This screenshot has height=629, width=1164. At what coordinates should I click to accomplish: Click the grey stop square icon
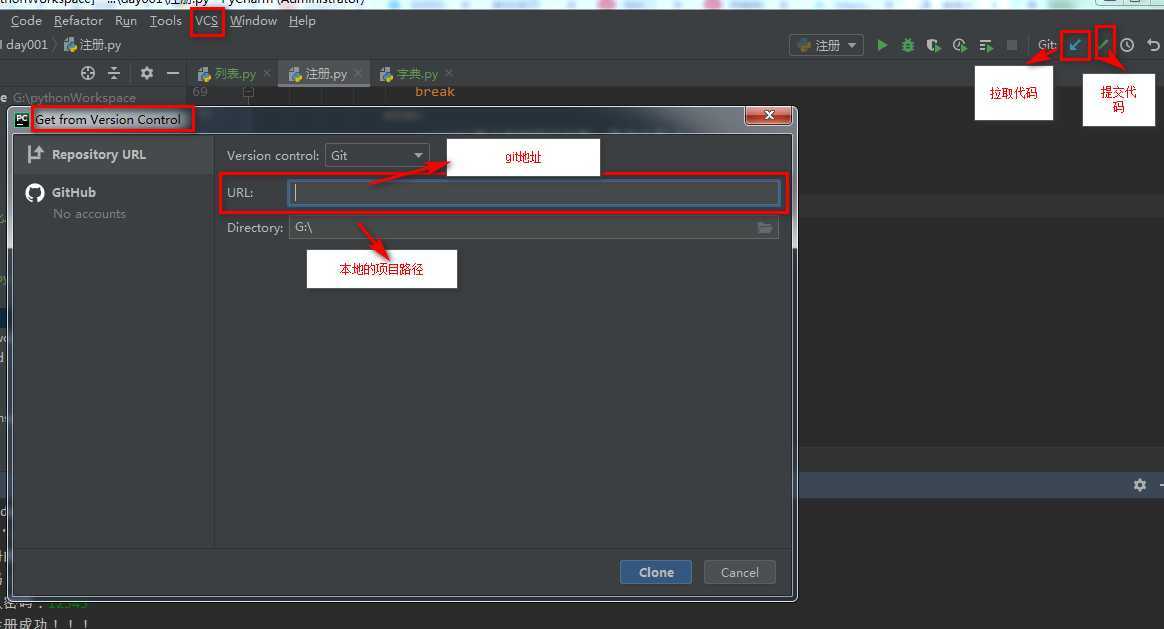[x=1012, y=45]
